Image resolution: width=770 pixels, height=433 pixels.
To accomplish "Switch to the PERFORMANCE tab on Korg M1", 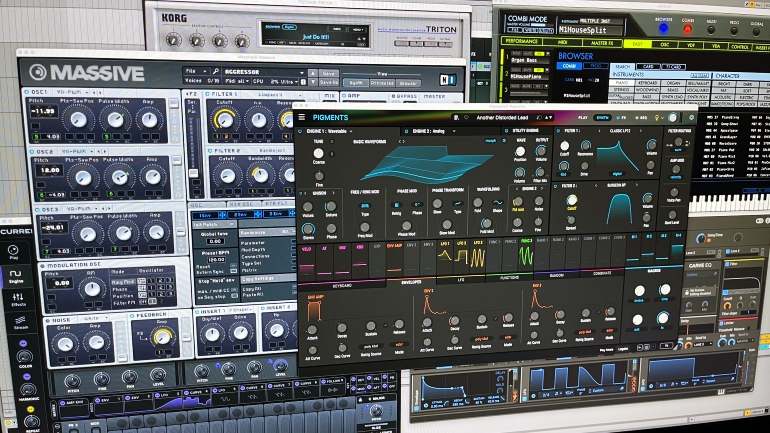I will (x=521, y=41).
